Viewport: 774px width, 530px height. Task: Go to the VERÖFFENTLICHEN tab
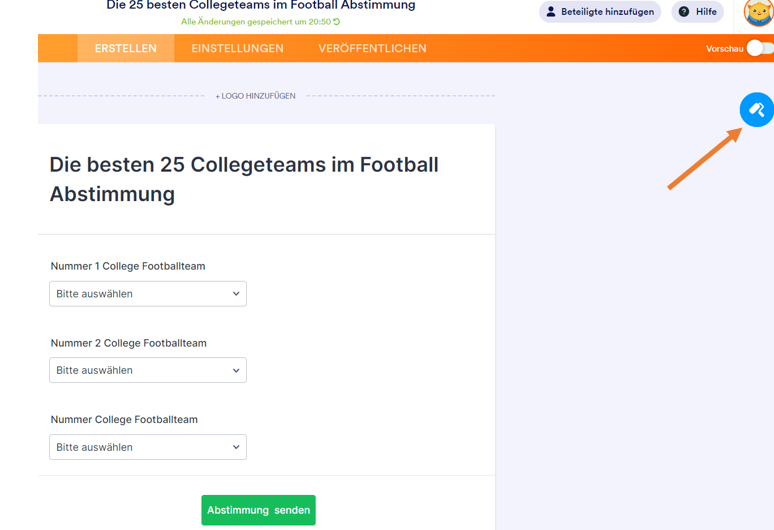click(x=372, y=48)
